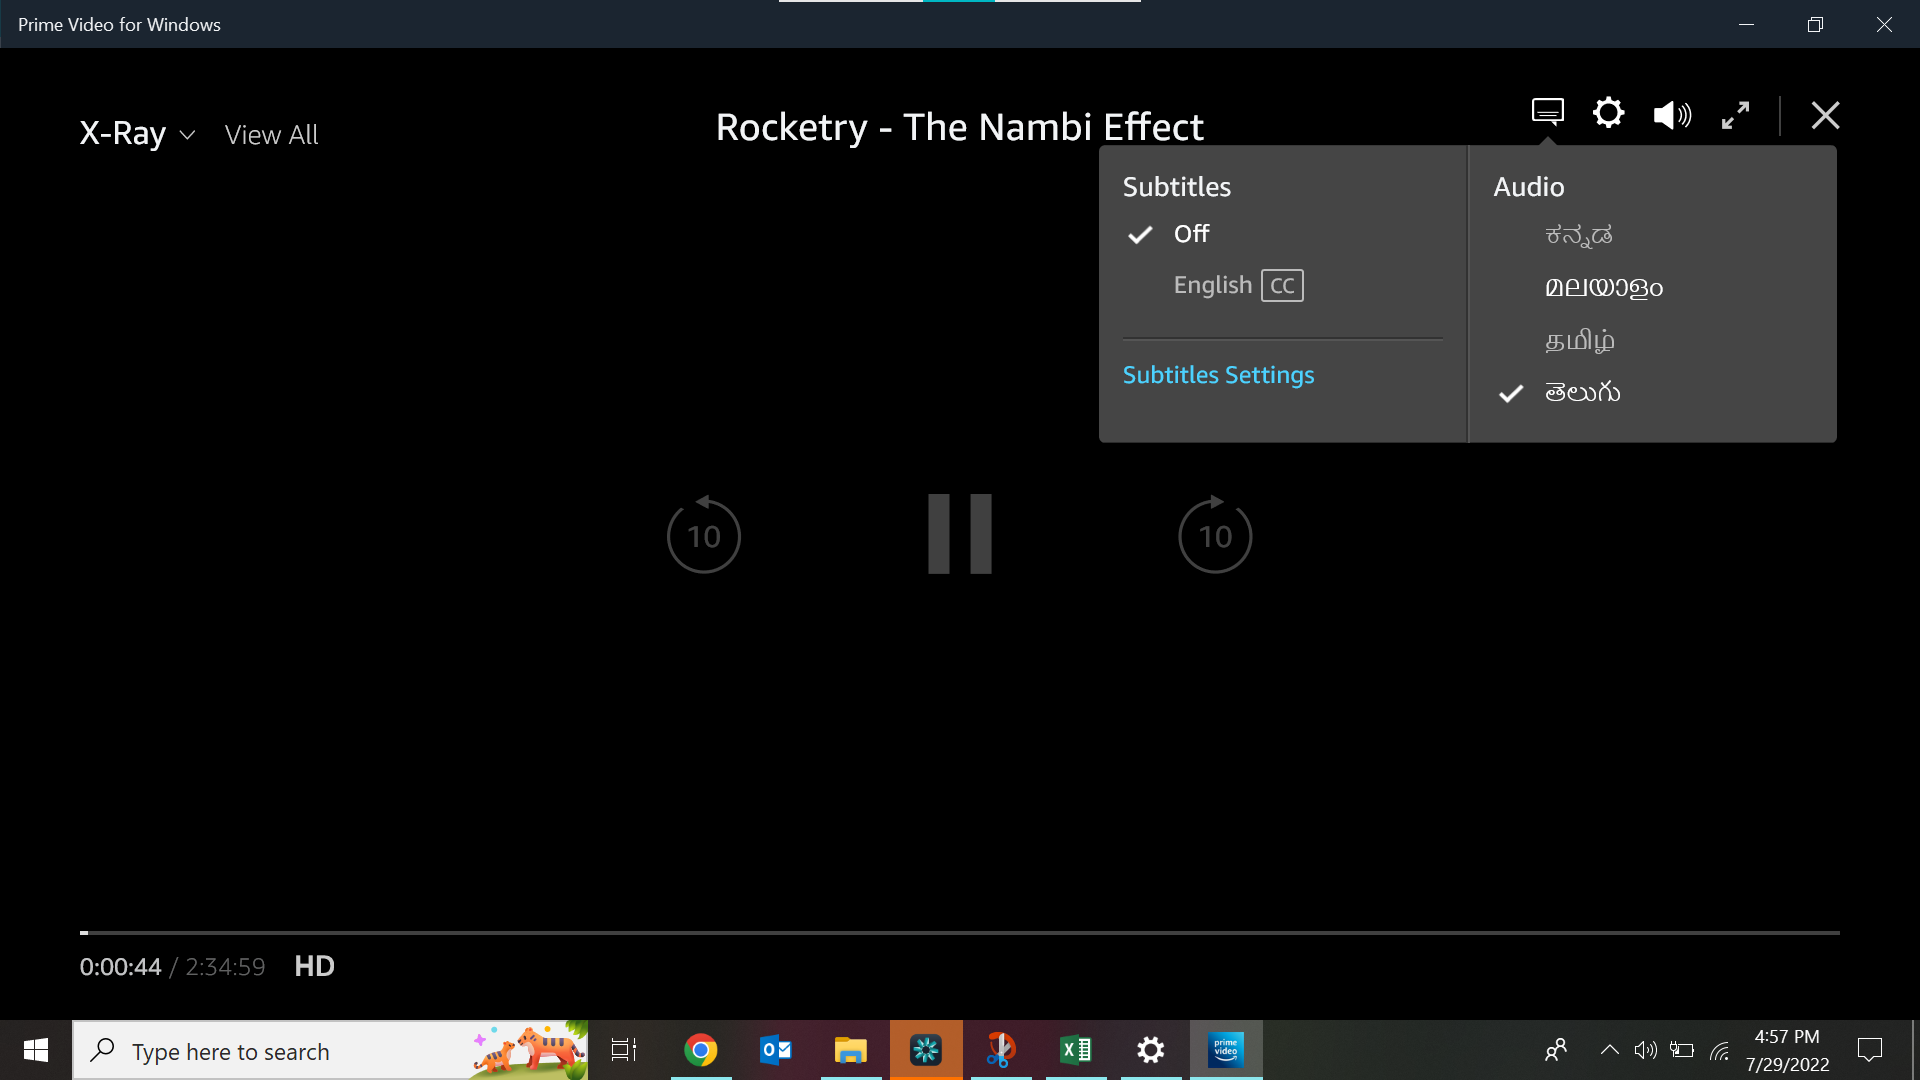Choose Malayalam (മലയാളം) audio track
Screen dimensions: 1920x1080
click(x=1603, y=288)
